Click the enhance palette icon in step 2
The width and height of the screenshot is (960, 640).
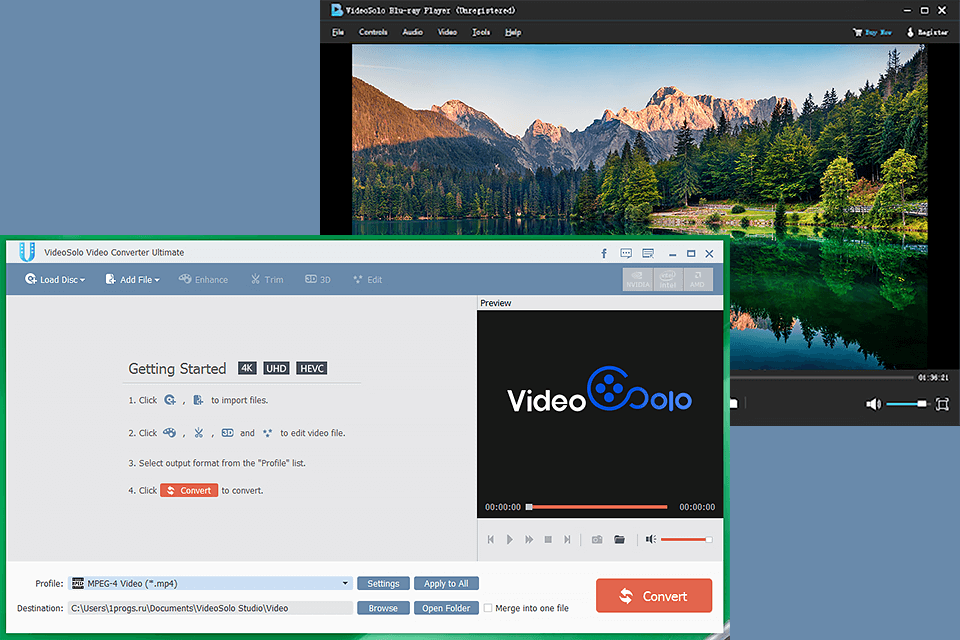tap(170, 432)
